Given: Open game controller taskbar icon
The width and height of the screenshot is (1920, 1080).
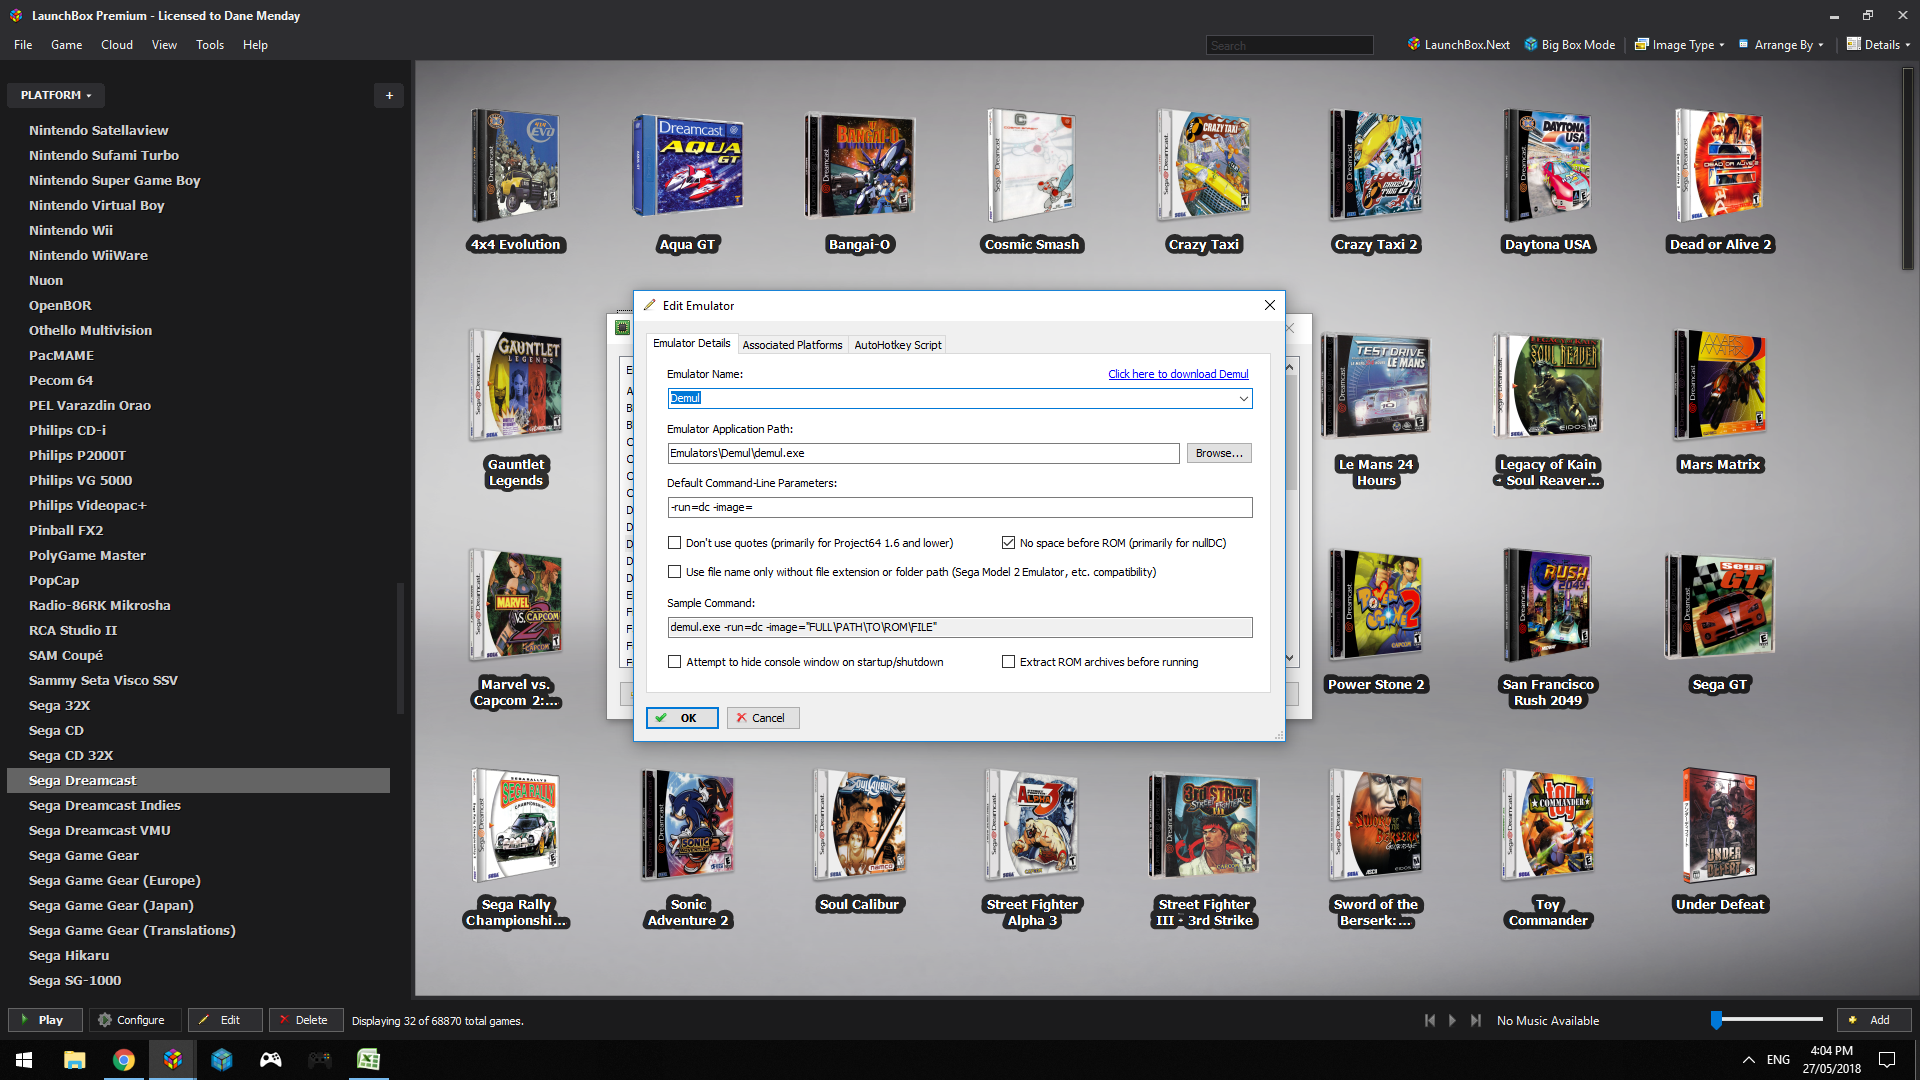Looking at the screenshot, I should pos(270,1060).
